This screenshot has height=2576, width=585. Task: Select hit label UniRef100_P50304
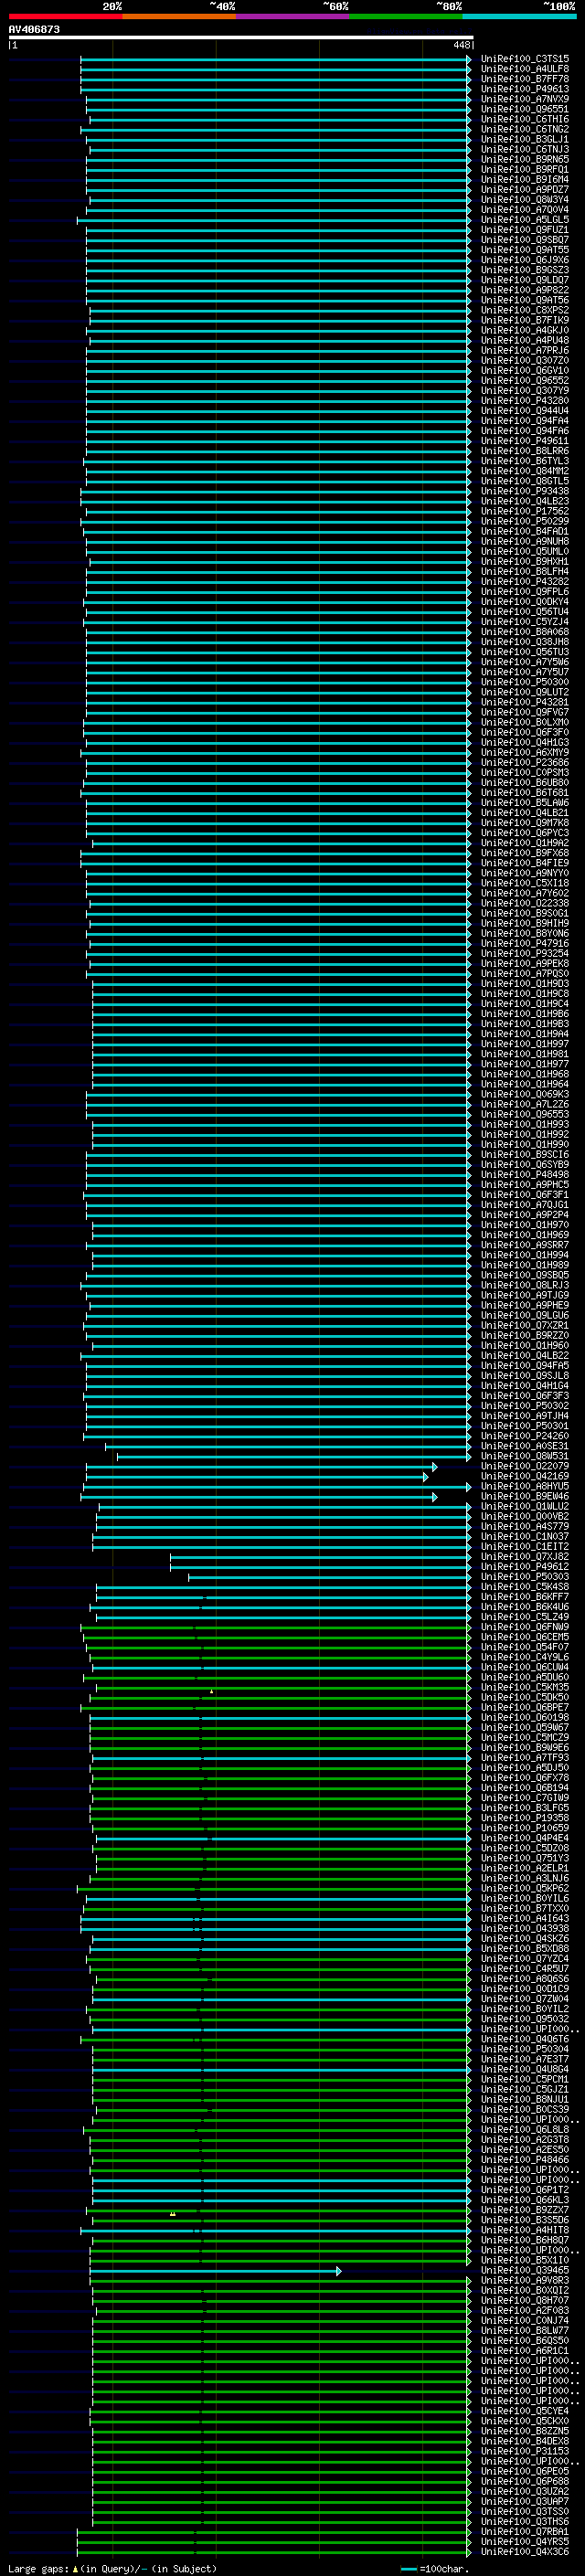(x=525, y=2049)
